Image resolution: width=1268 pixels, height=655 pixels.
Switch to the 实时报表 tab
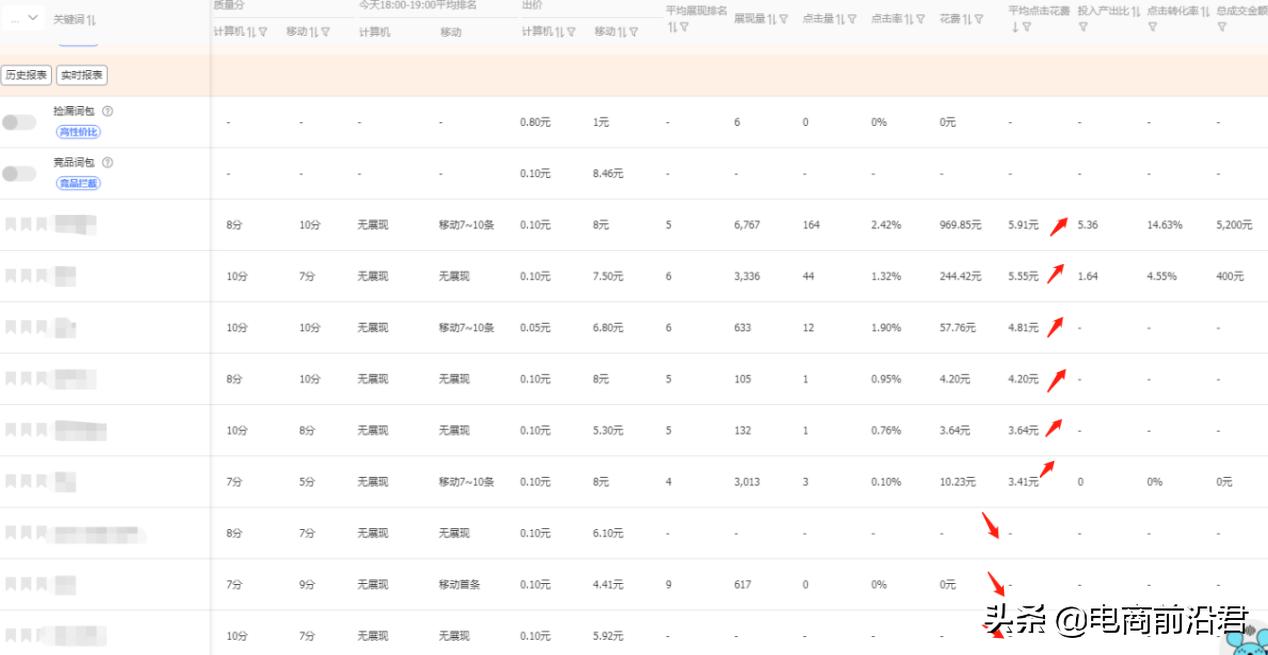(81, 75)
